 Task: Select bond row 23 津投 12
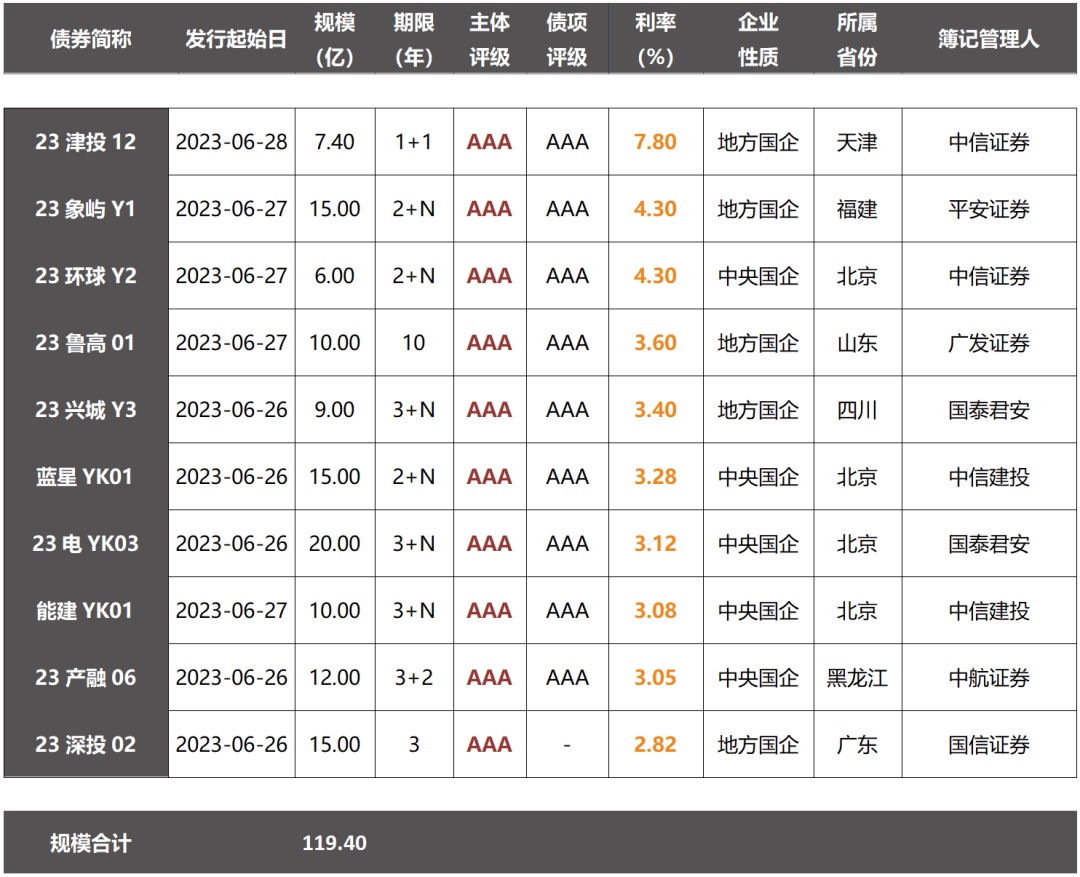(x=541, y=142)
